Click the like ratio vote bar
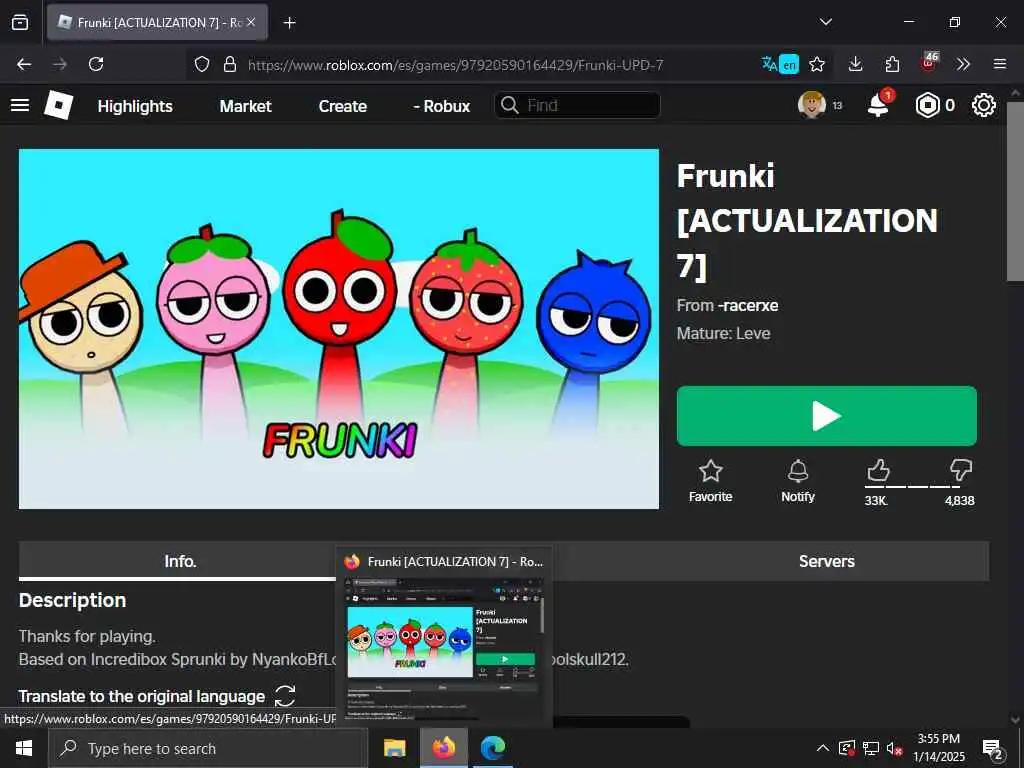The image size is (1024, 768). 912,487
